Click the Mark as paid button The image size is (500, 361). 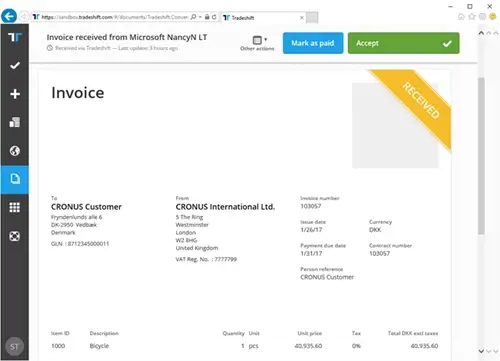coord(313,43)
